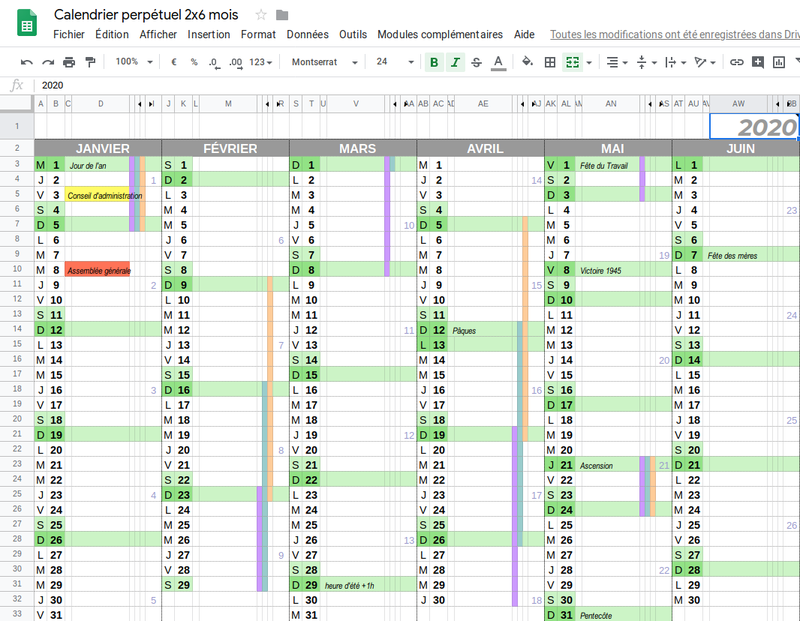Star the document with star icon
800x621 pixels.
tap(261, 15)
